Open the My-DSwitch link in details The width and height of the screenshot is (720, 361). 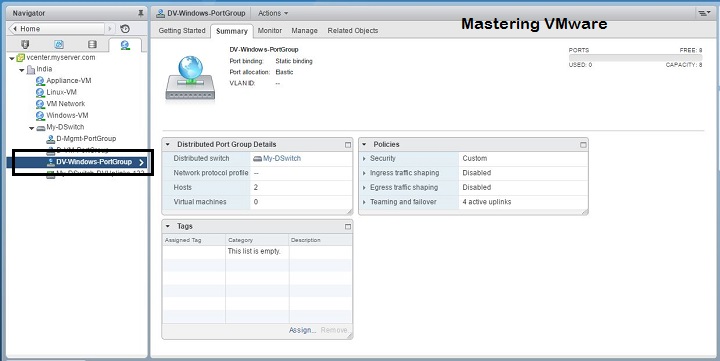[282, 158]
